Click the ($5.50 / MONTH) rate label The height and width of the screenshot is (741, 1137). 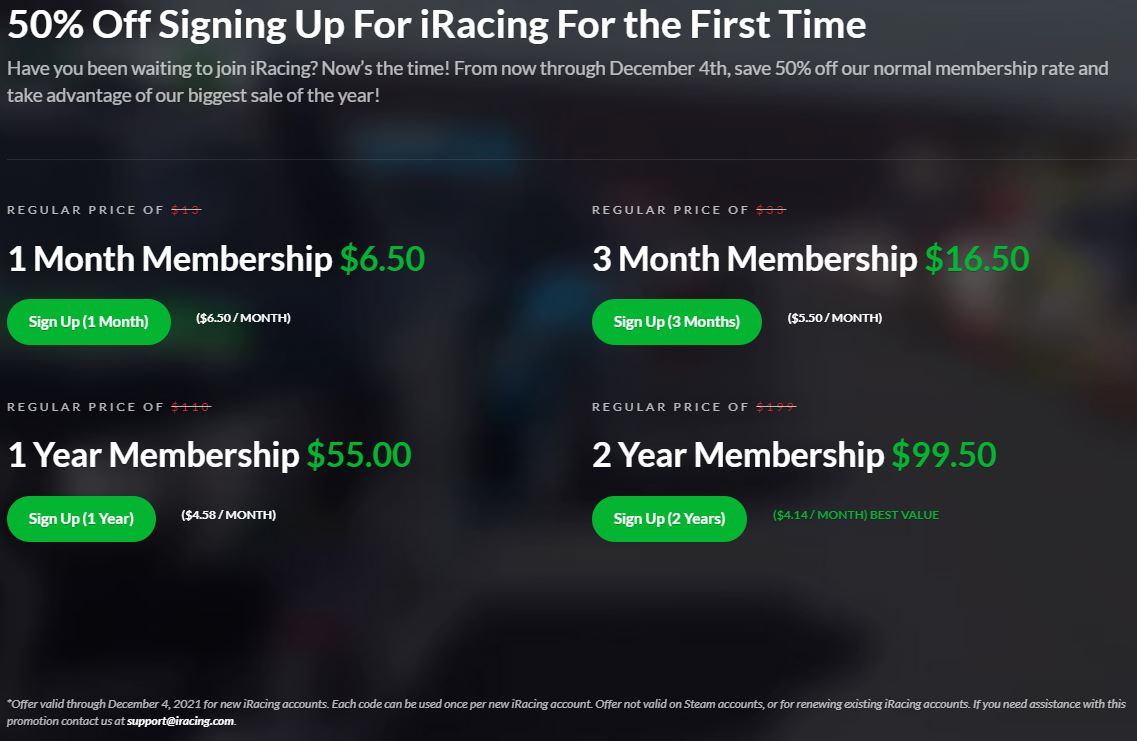coord(834,318)
